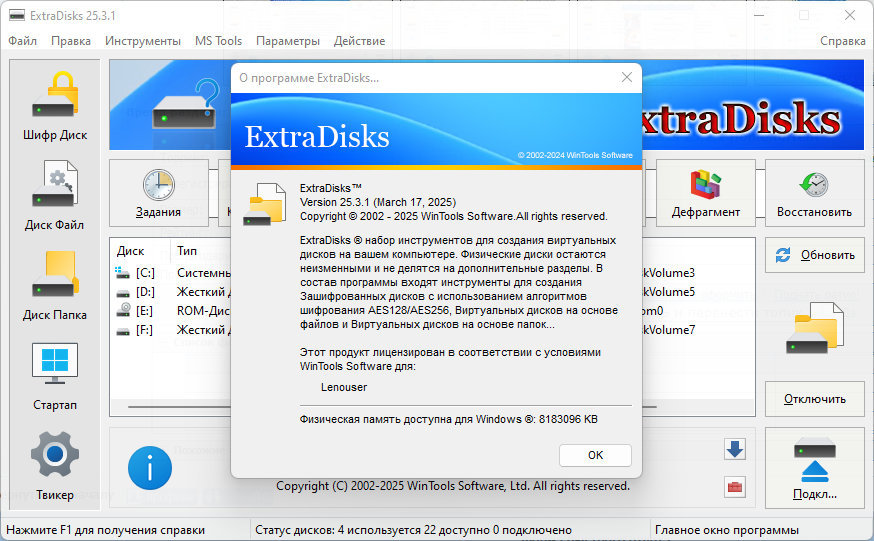Open the Действие menu
The width and height of the screenshot is (874, 541).
click(359, 41)
